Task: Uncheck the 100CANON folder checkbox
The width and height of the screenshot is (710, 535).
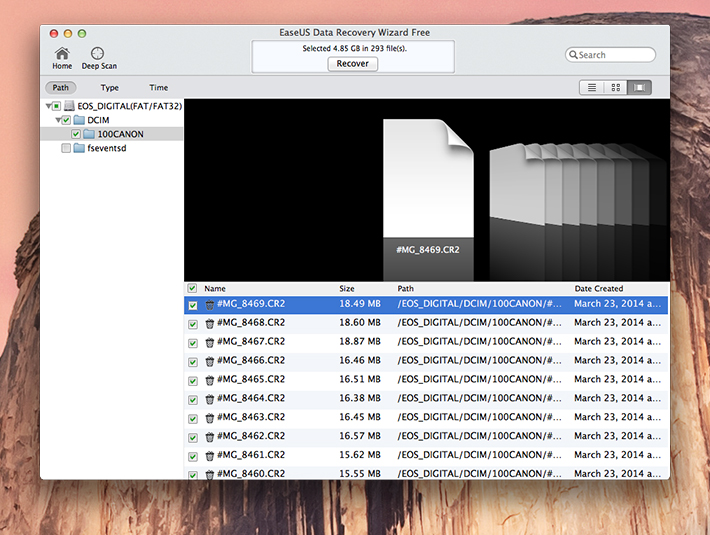Action: point(76,134)
